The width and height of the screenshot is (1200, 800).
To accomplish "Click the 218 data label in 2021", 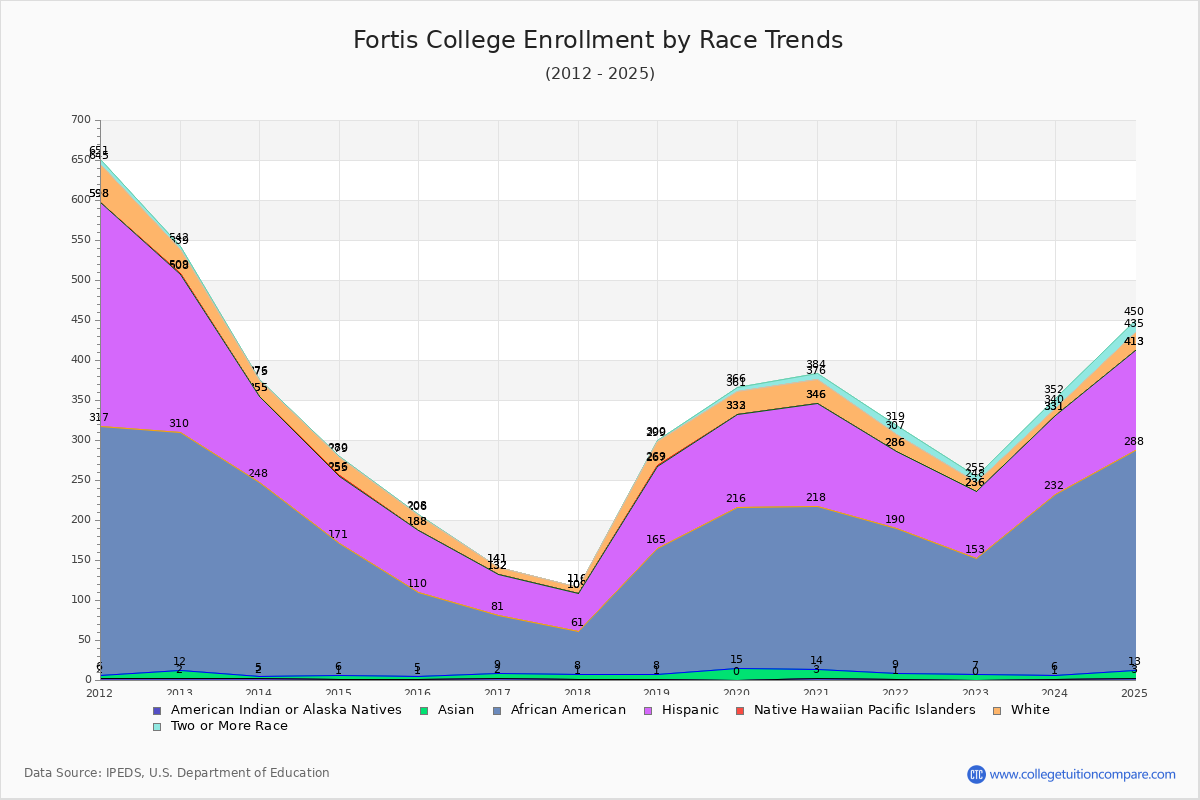I will click(816, 498).
